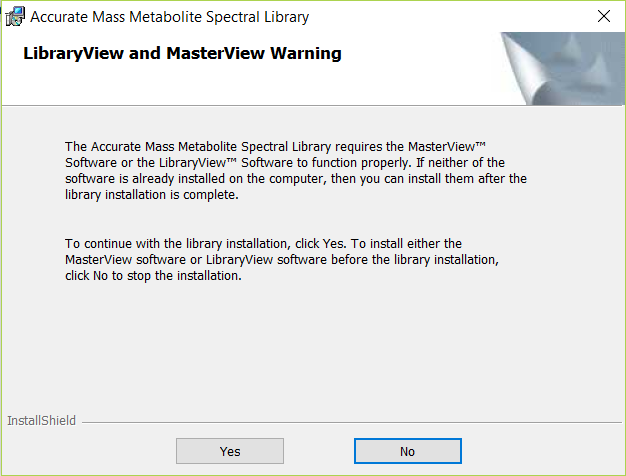This screenshot has height=476, width=626.
Task: Click the 'LibraryView and MasterView Warning' heading
Action: click(182, 54)
